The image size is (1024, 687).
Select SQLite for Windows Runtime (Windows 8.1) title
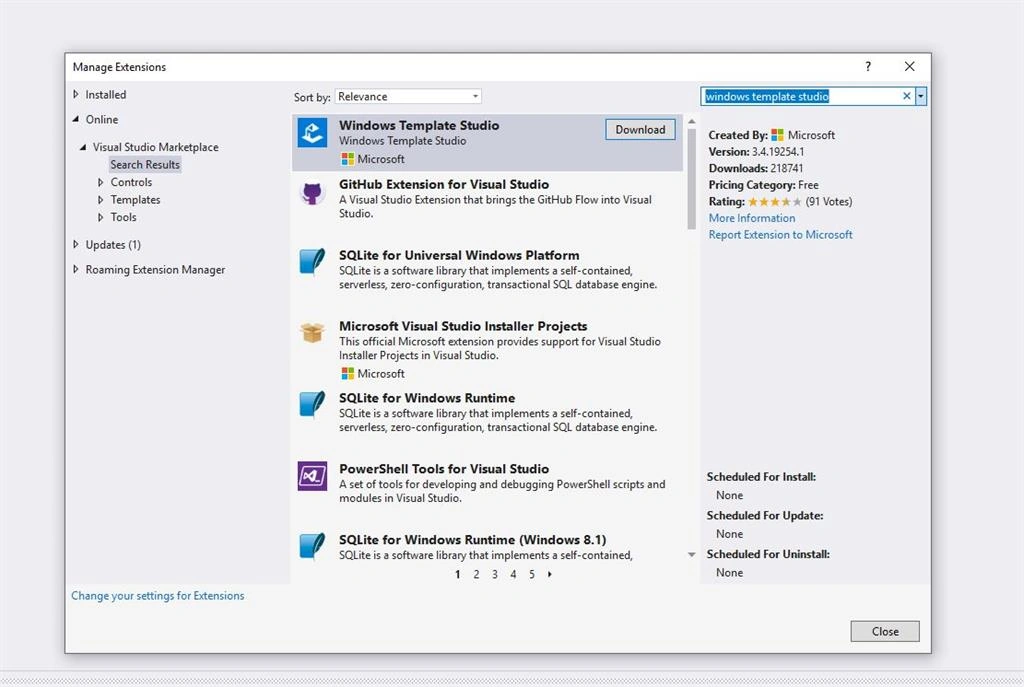(x=472, y=540)
